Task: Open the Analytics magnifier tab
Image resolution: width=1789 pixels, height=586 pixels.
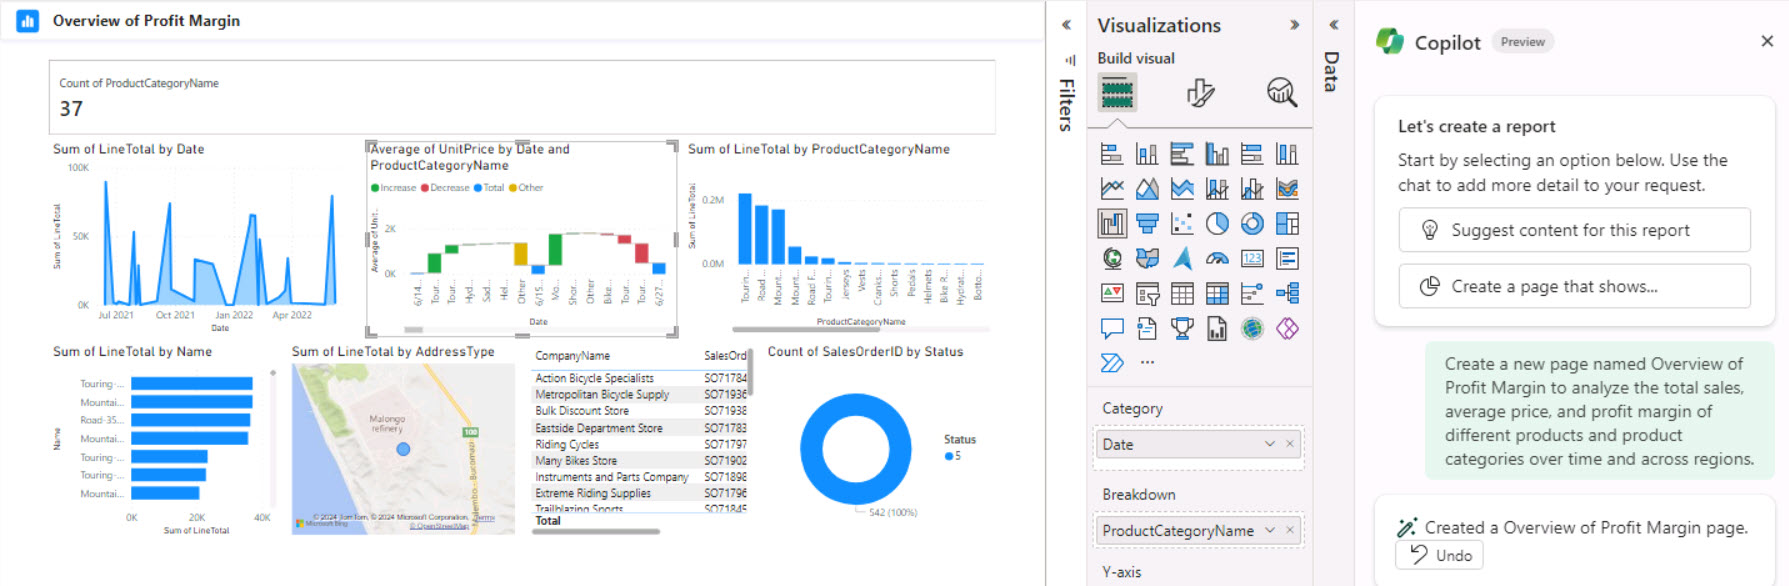Action: click(1281, 93)
